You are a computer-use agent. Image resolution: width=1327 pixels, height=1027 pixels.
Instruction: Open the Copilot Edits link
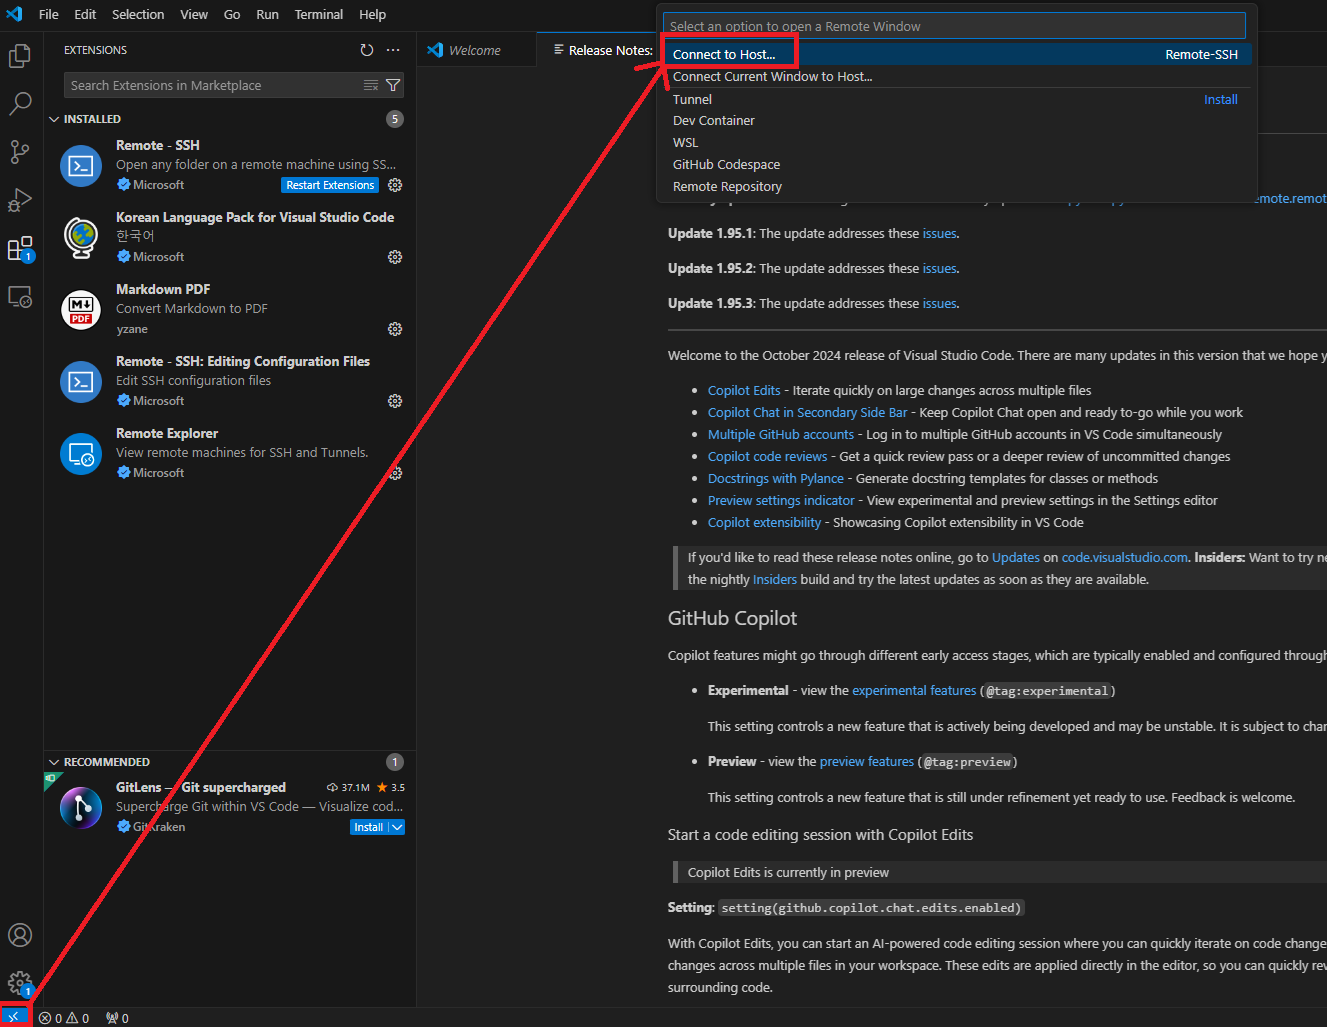pos(744,390)
